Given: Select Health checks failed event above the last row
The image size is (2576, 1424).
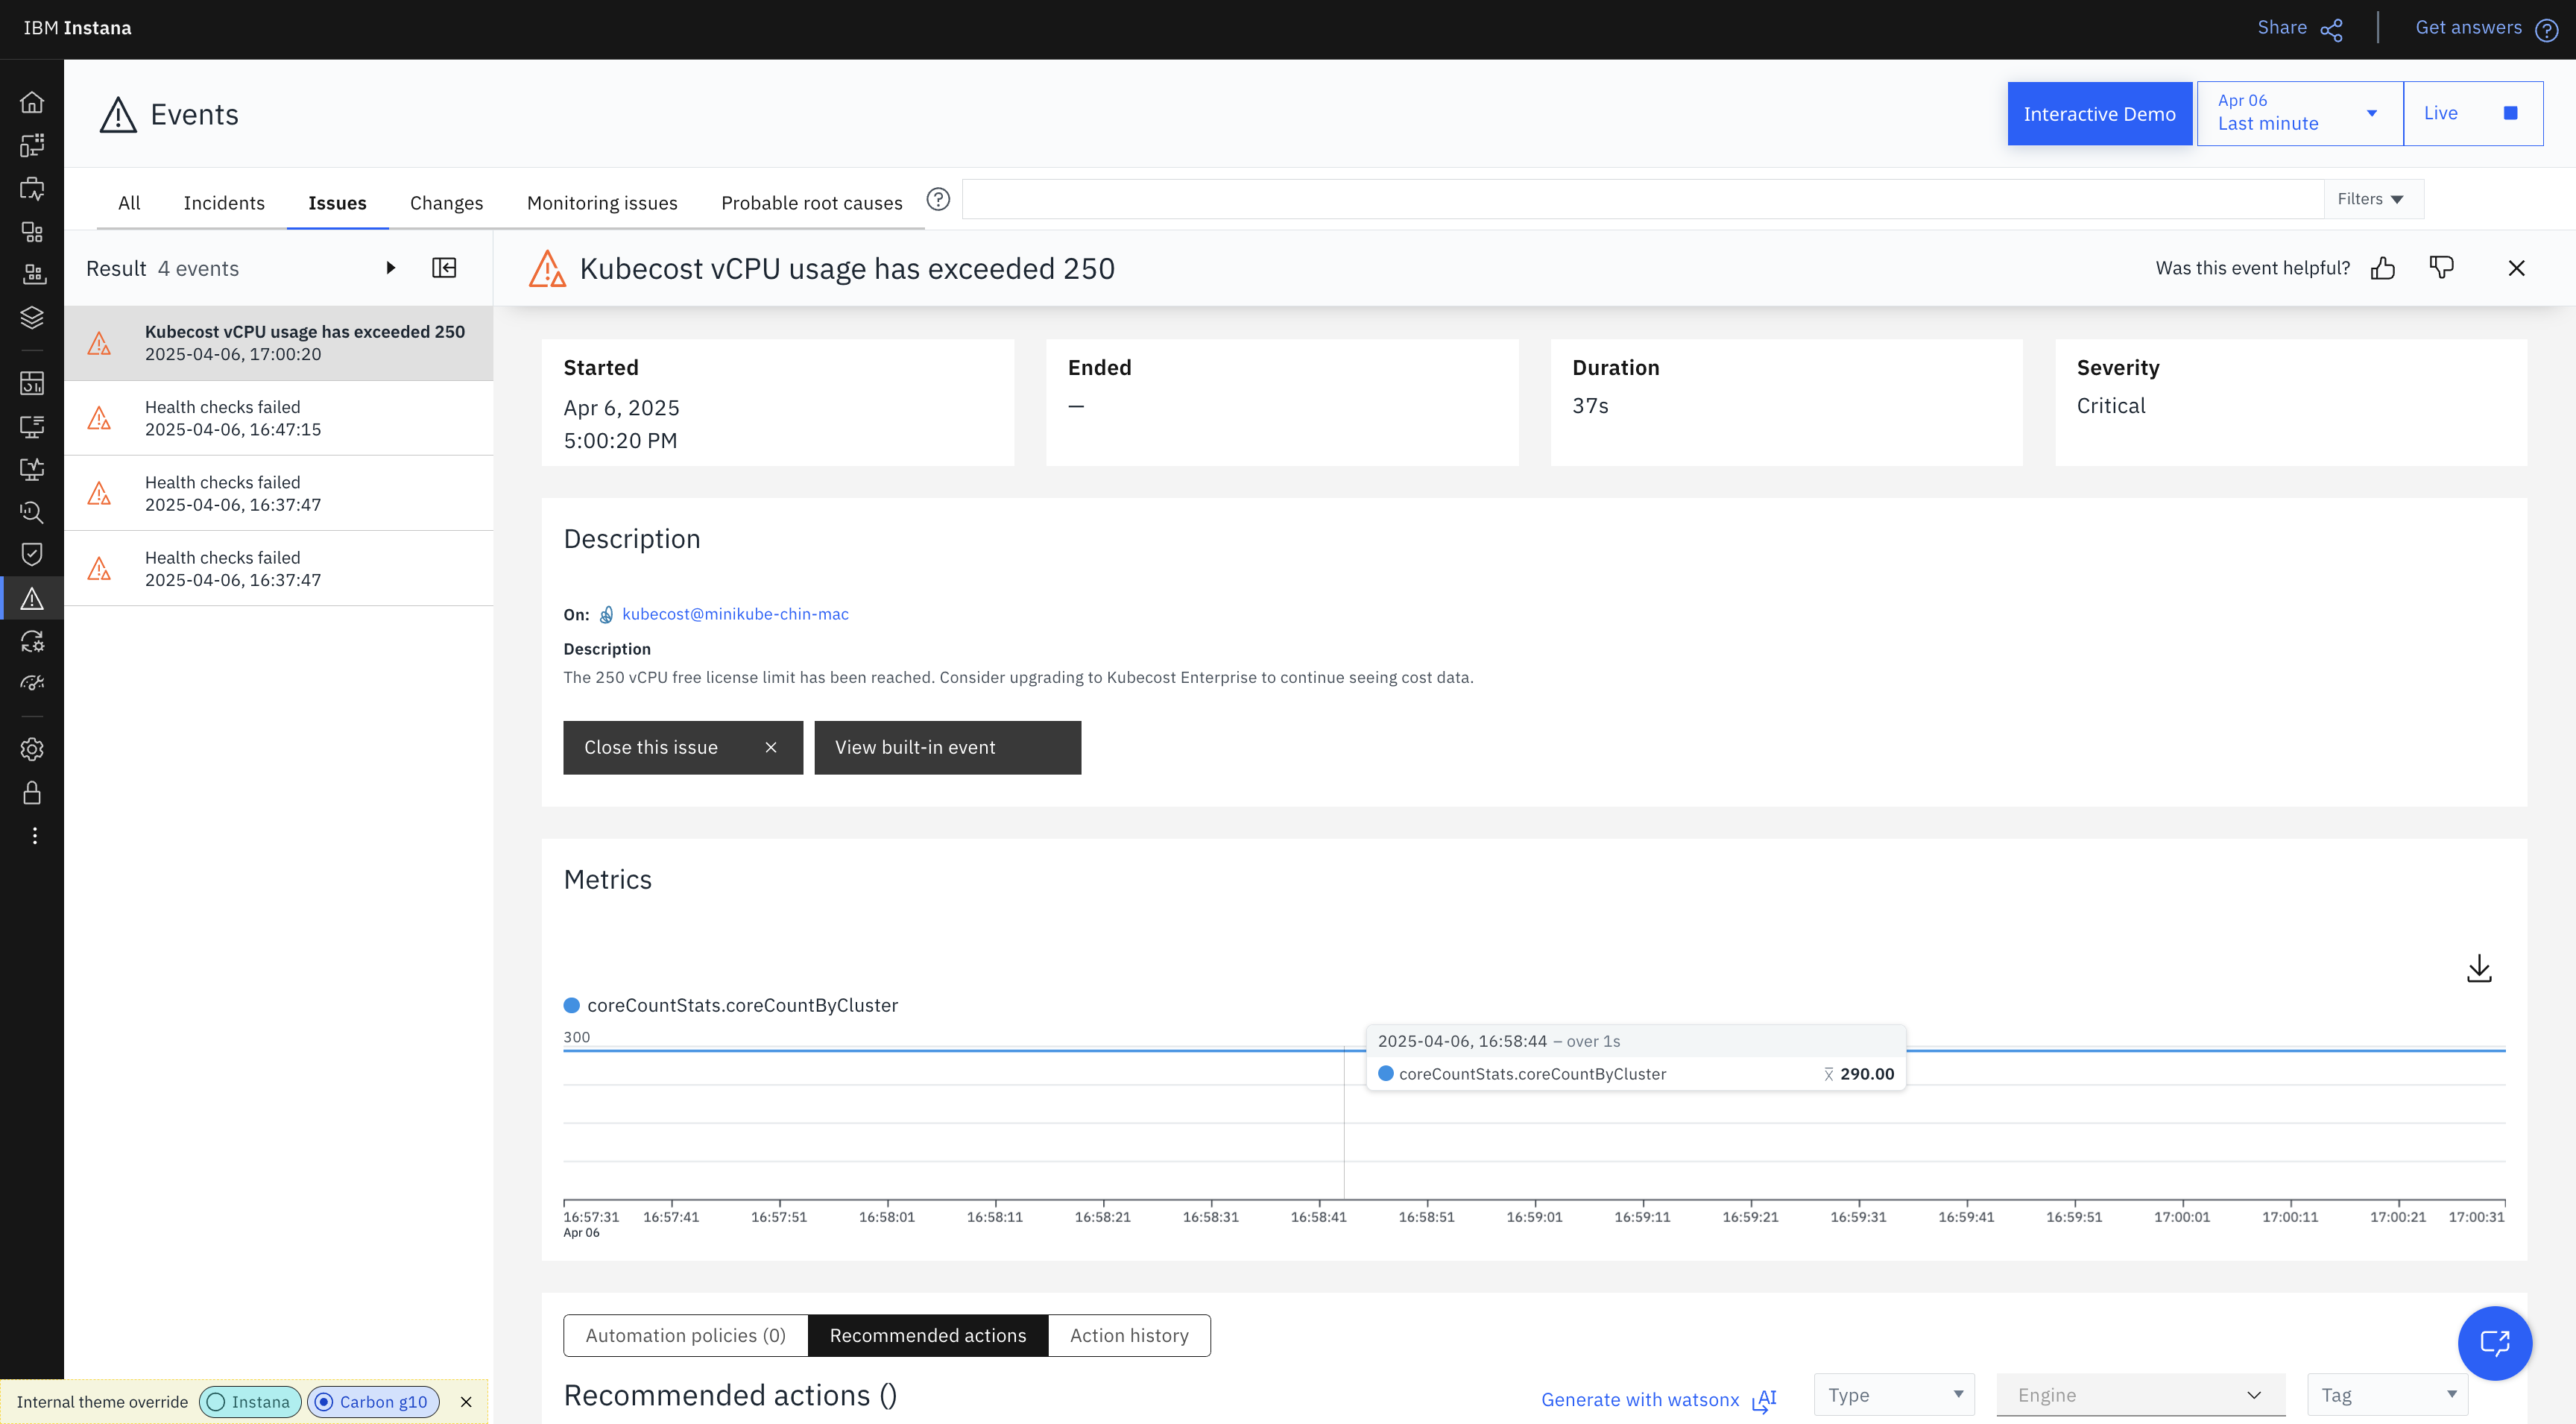Looking at the screenshot, I should click(x=279, y=493).
